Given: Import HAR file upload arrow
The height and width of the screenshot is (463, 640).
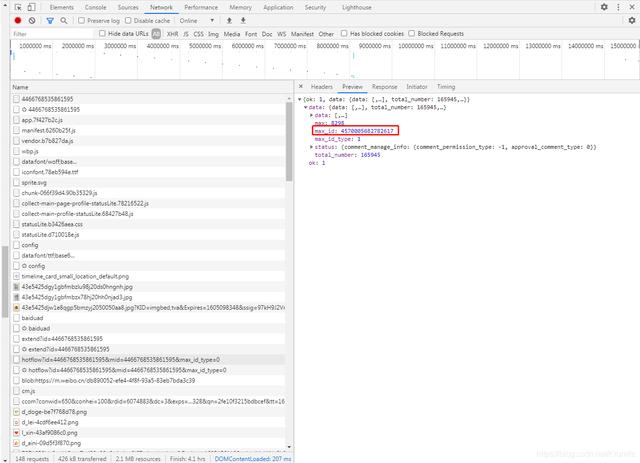Looking at the screenshot, I should [x=229, y=20].
